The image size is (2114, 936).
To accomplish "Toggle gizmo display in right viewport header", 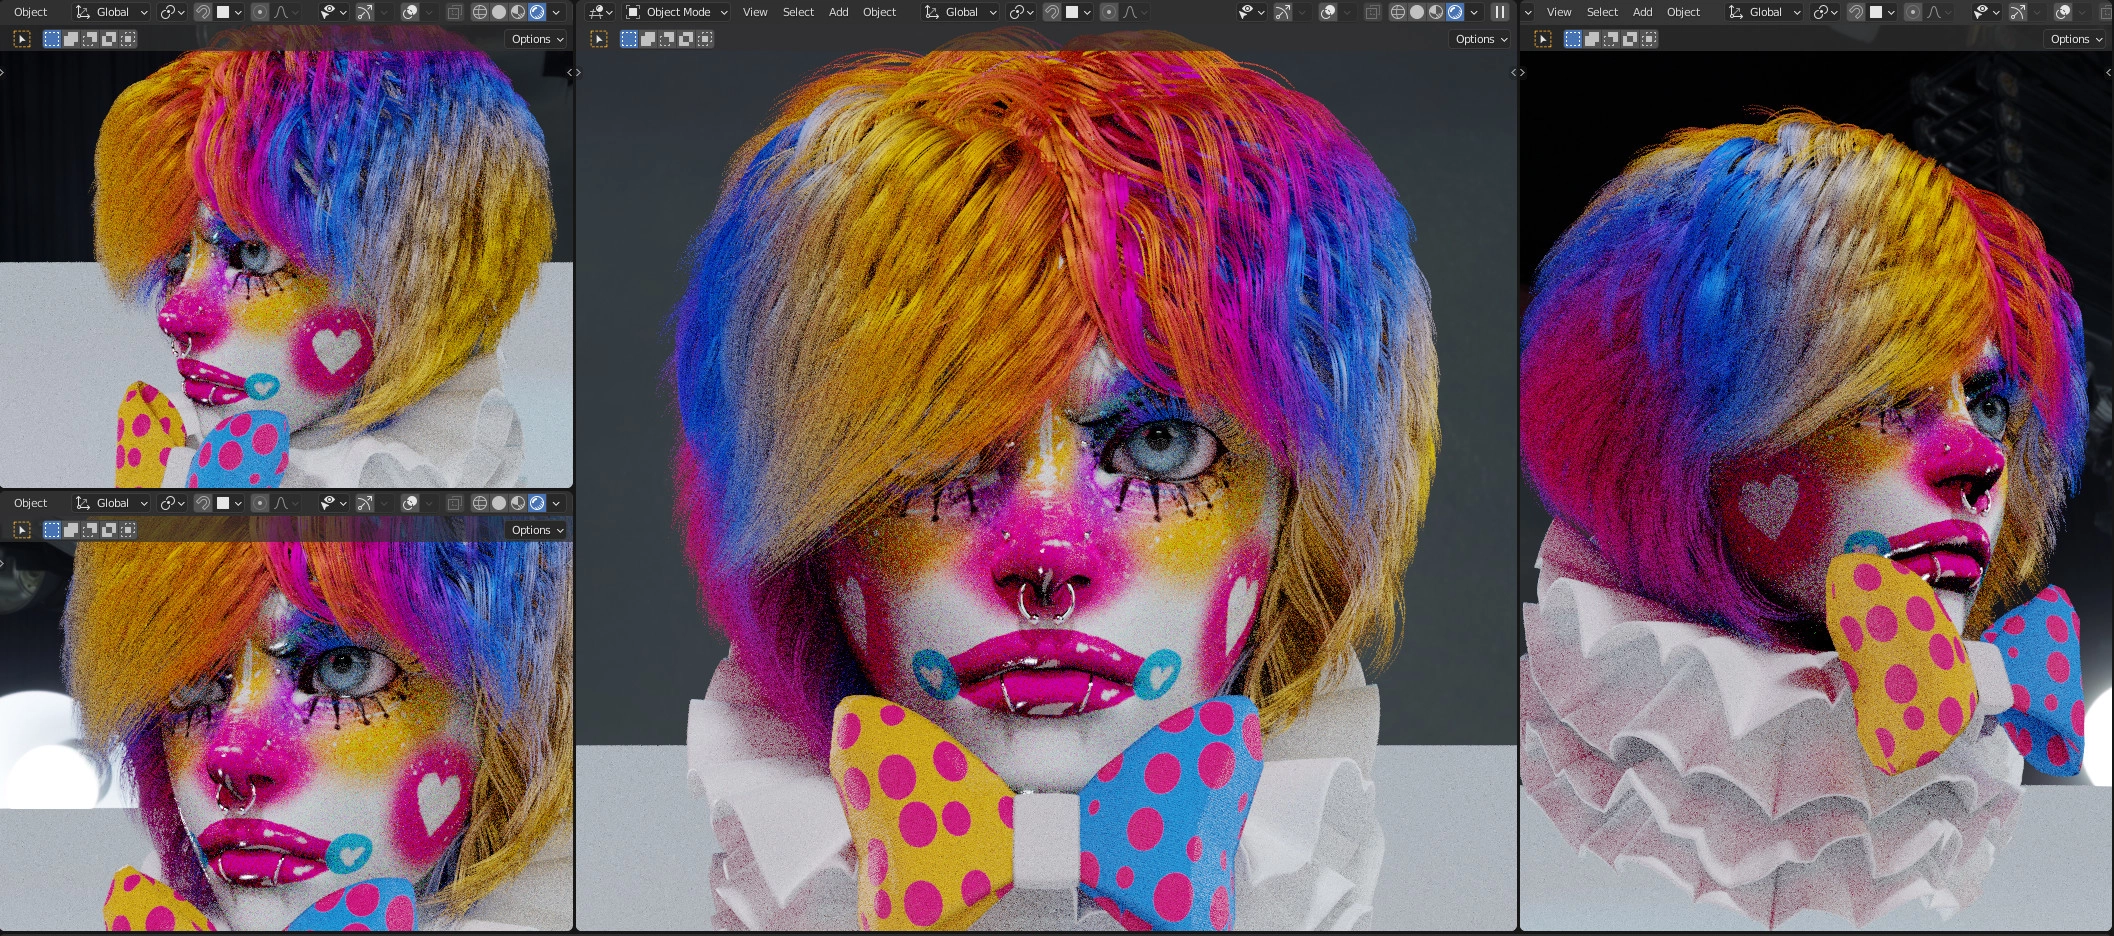I will [2018, 12].
